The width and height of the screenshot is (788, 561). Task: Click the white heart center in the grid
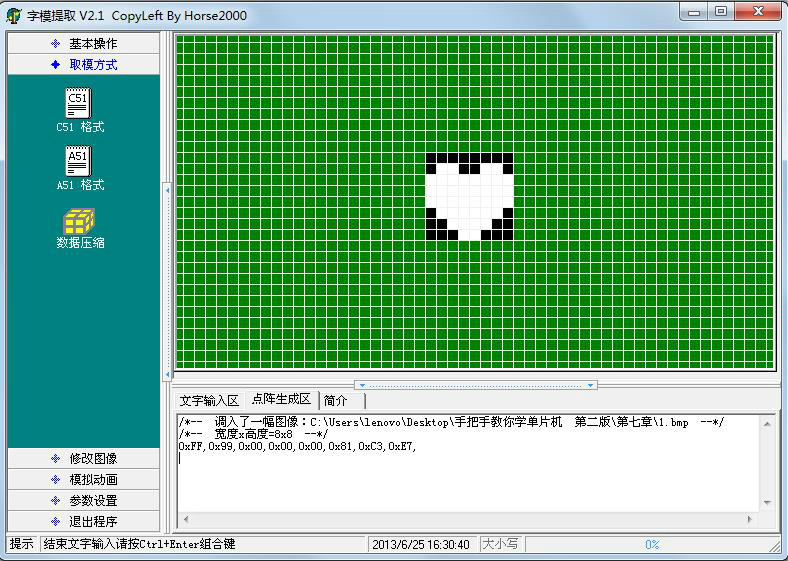pyautogui.click(x=469, y=197)
